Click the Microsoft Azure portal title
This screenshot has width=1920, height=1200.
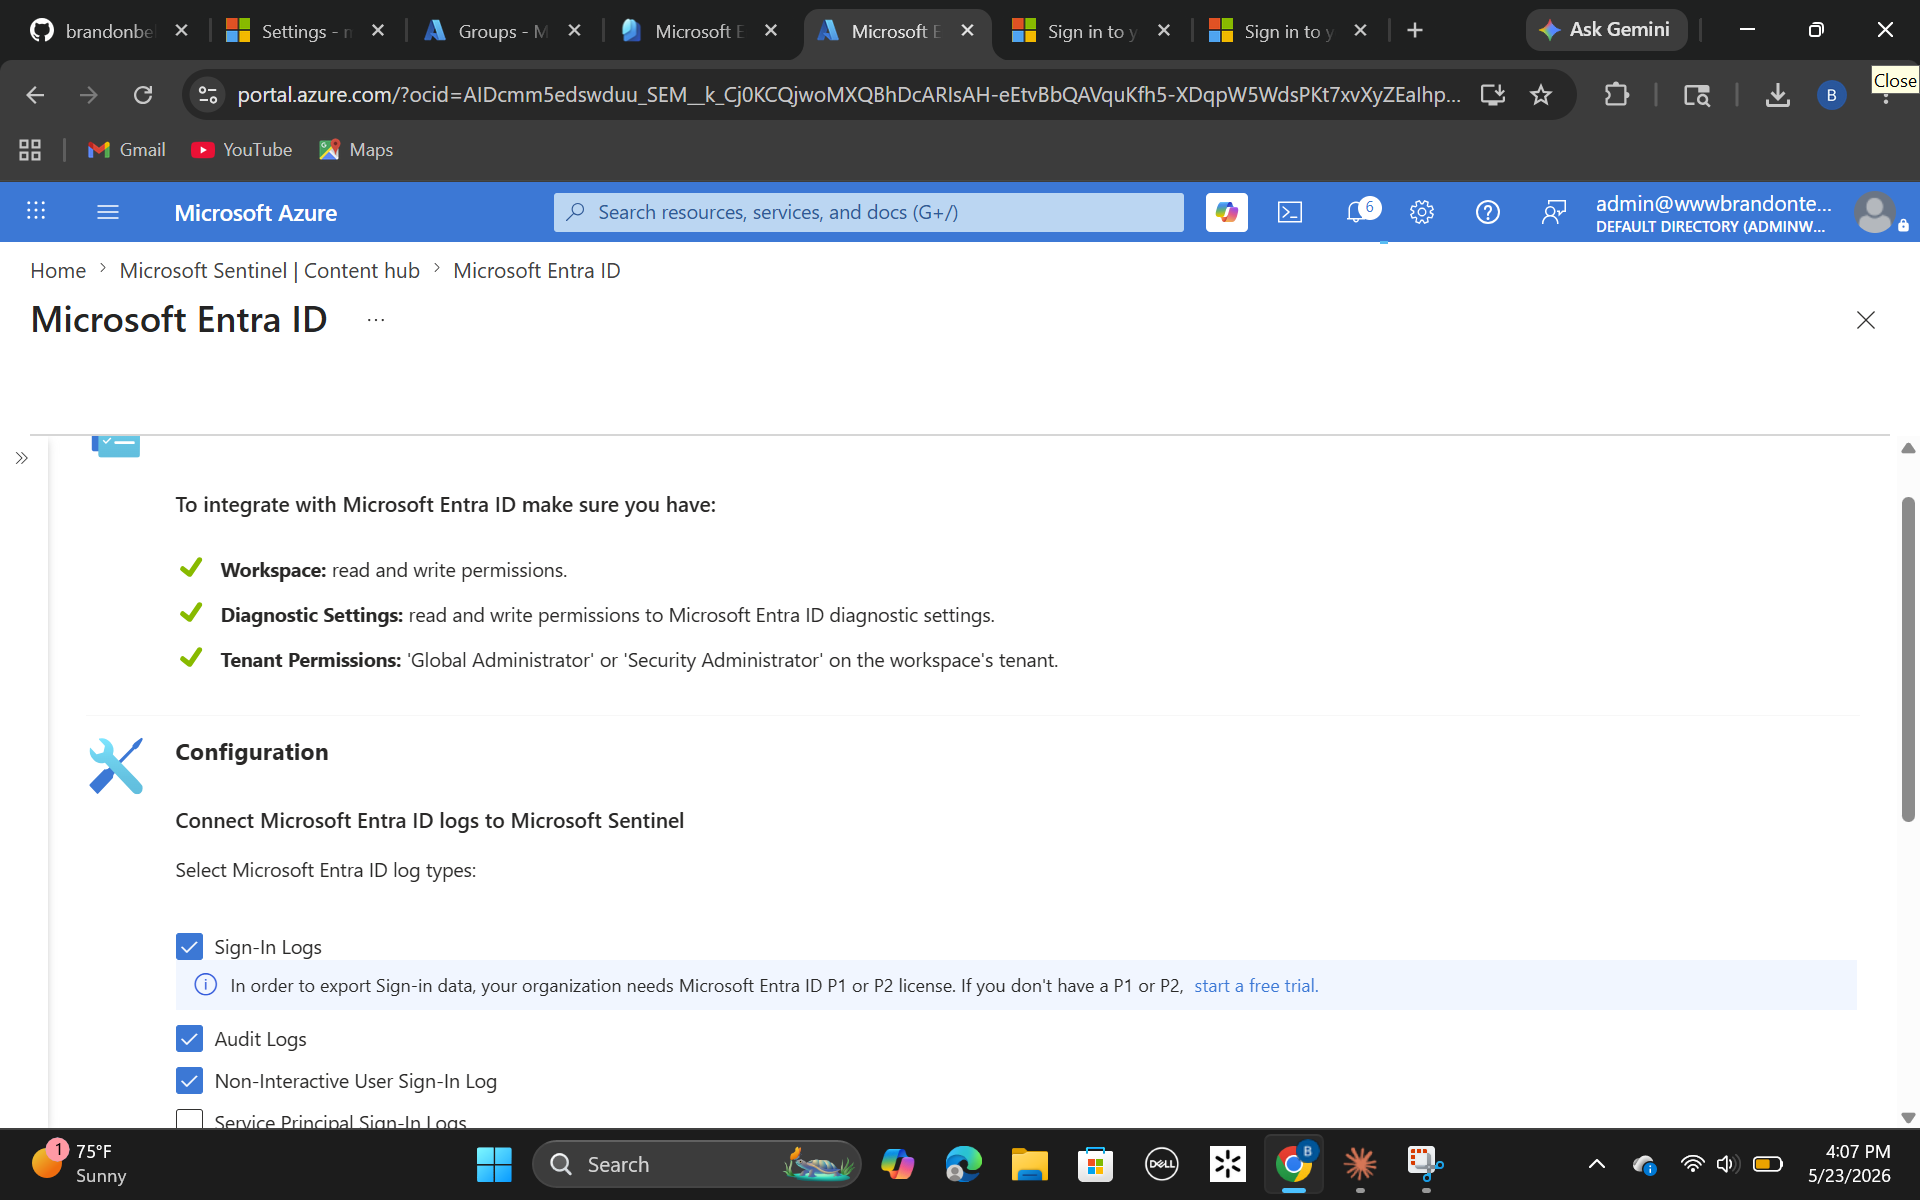[x=255, y=212]
